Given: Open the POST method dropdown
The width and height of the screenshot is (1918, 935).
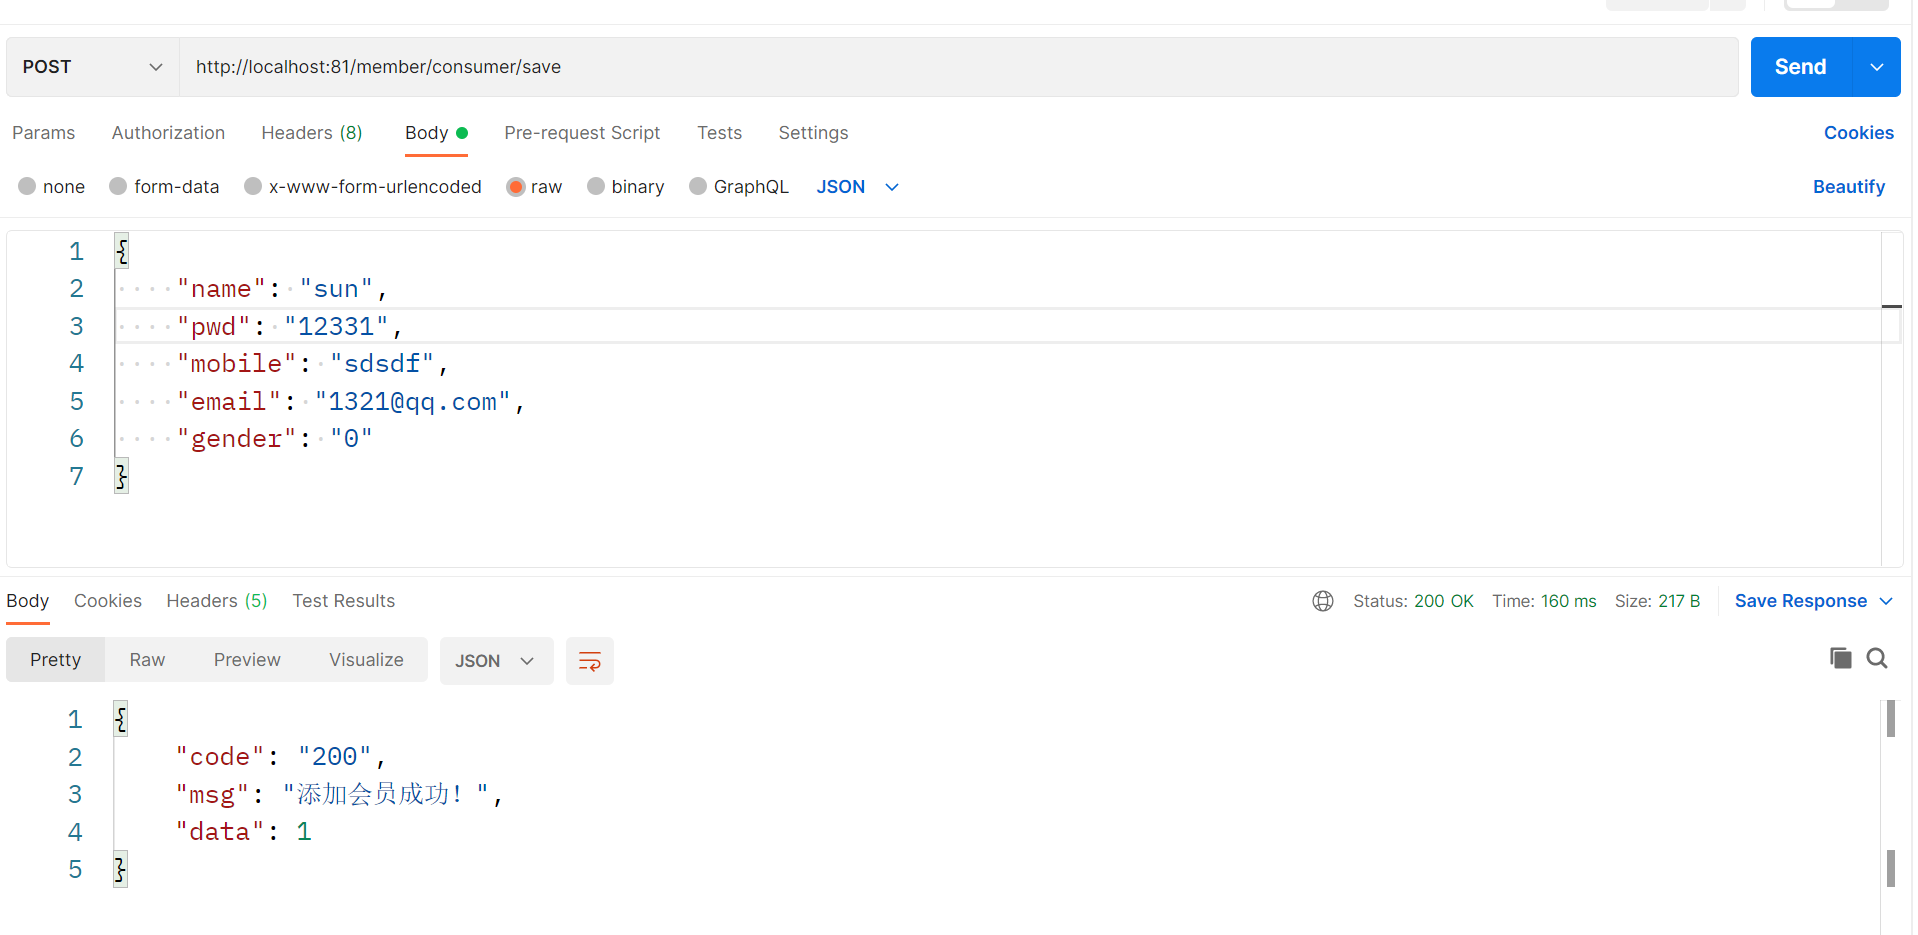Looking at the screenshot, I should pos(93,67).
